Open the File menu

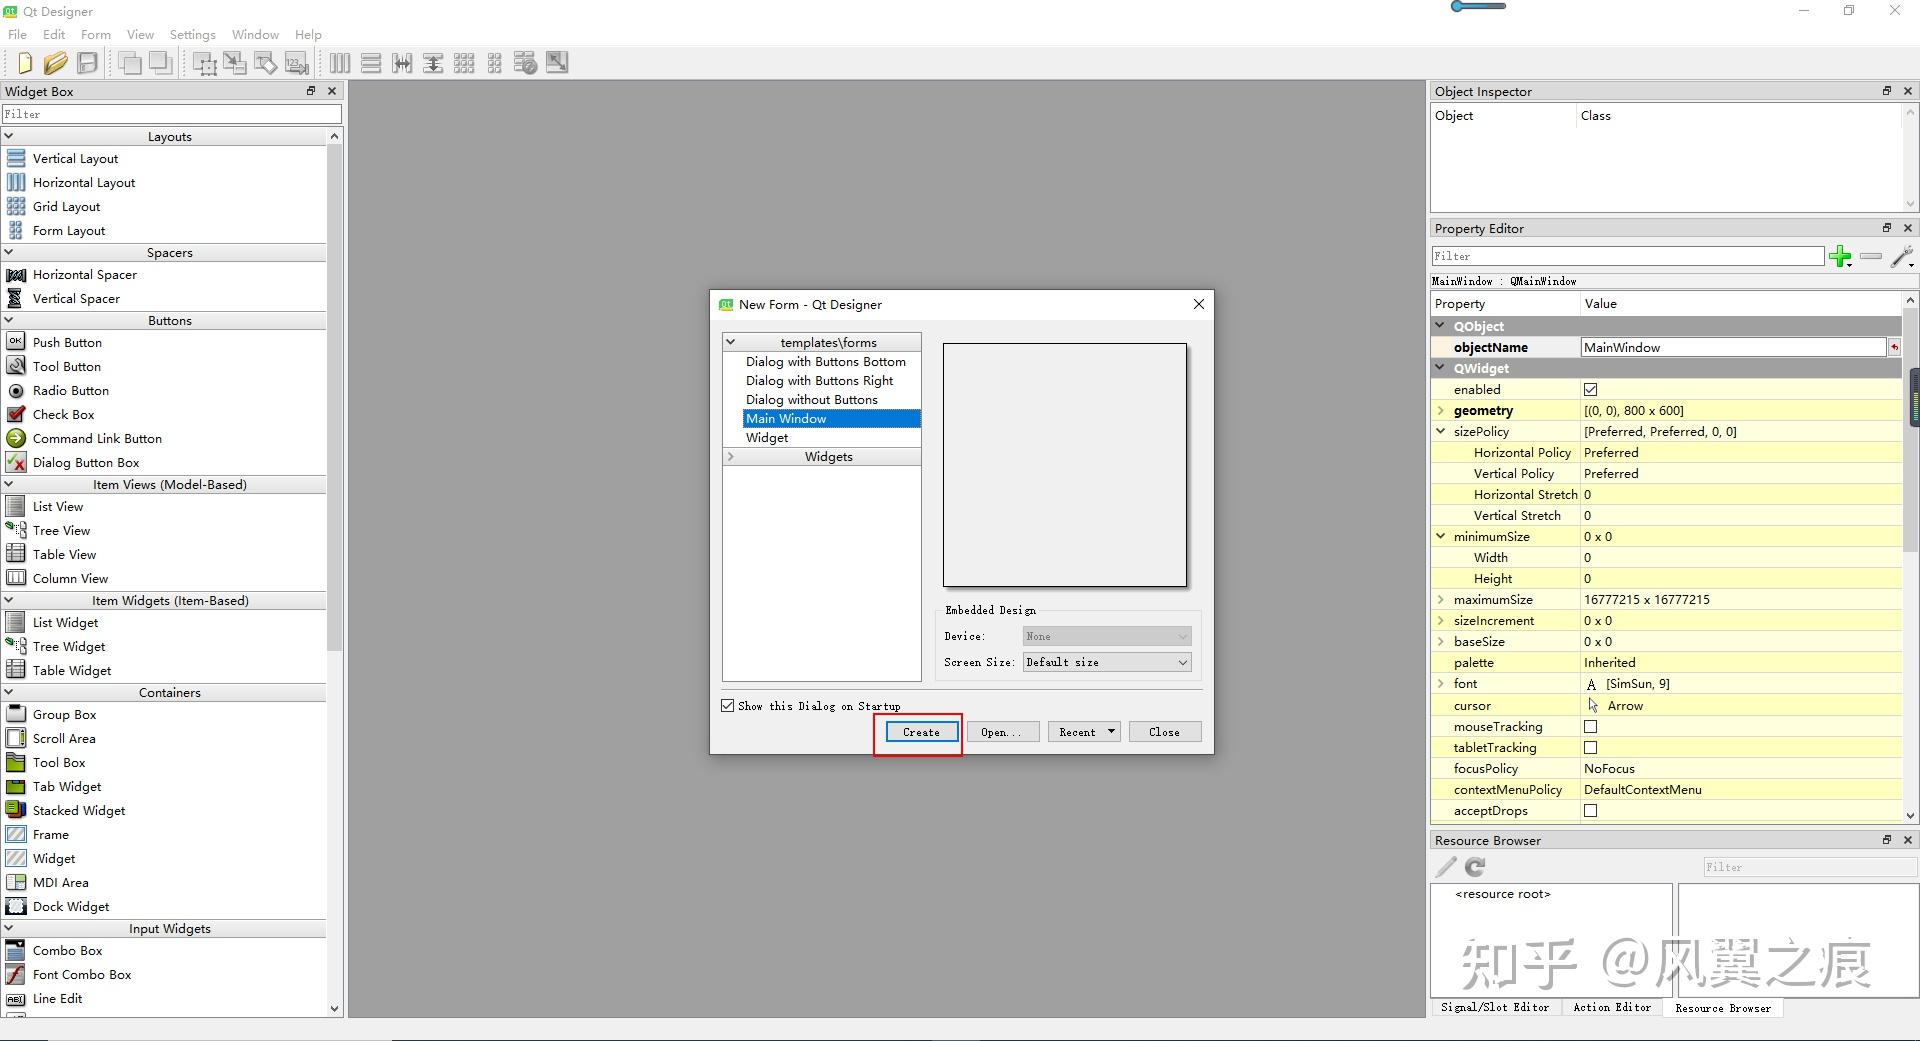click(17, 34)
